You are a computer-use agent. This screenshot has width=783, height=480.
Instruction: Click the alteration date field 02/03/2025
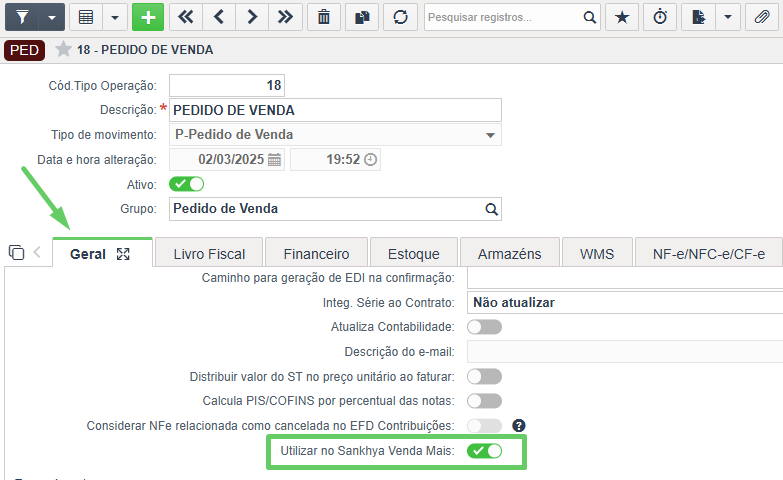point(227,160)
